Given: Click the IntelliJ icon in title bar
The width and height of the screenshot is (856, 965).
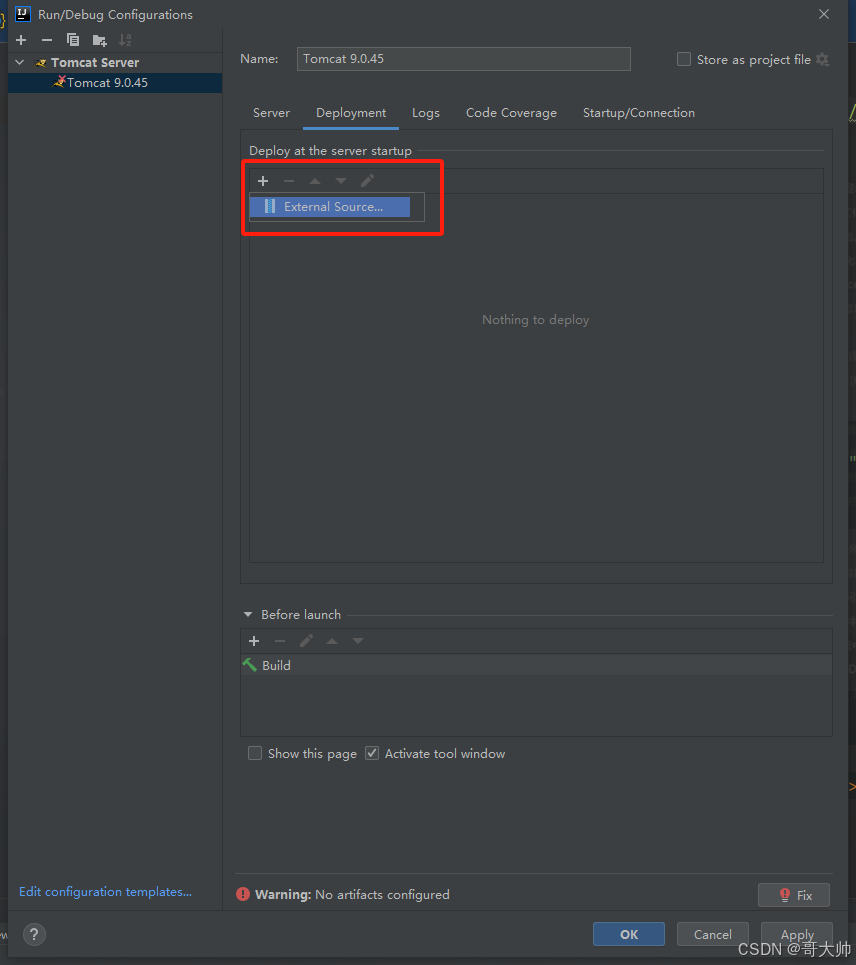Looking at the screenshot, I should coord(22,14).
